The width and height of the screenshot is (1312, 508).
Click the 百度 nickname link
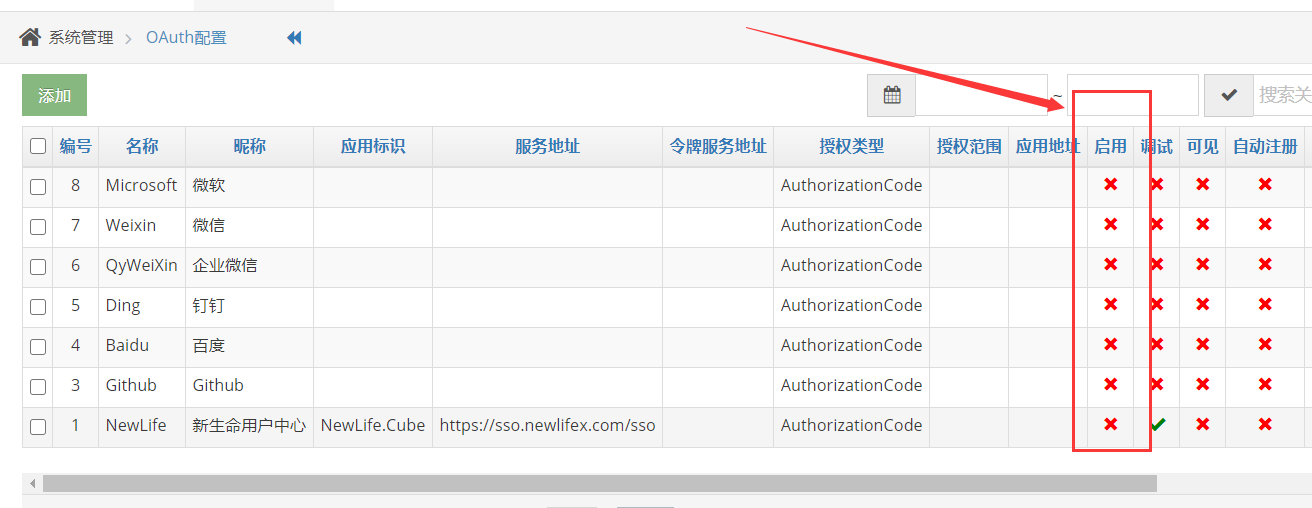pyautogui.click(x=209, y=345)
